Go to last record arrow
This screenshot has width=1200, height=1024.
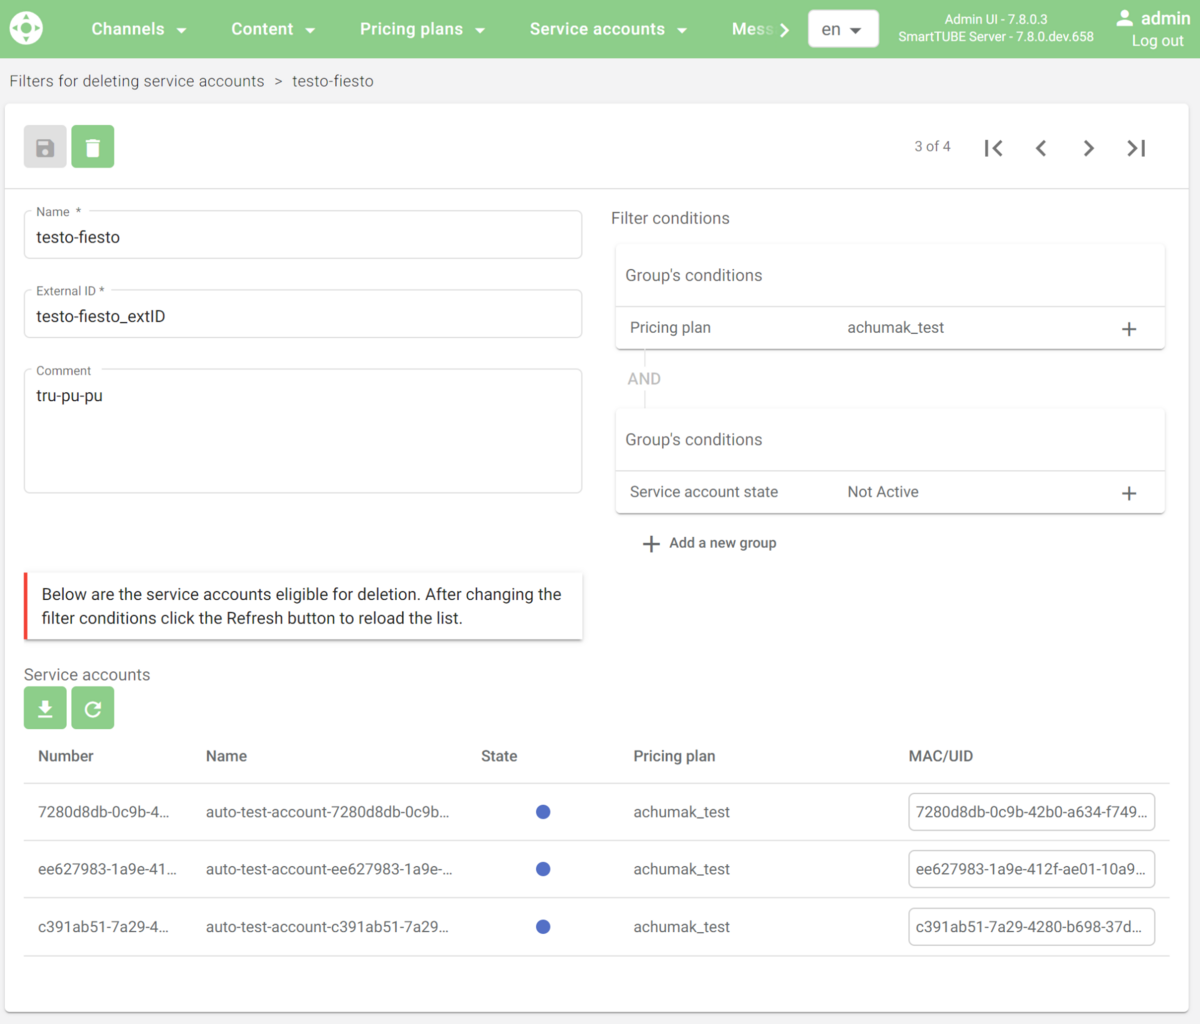1136,148
